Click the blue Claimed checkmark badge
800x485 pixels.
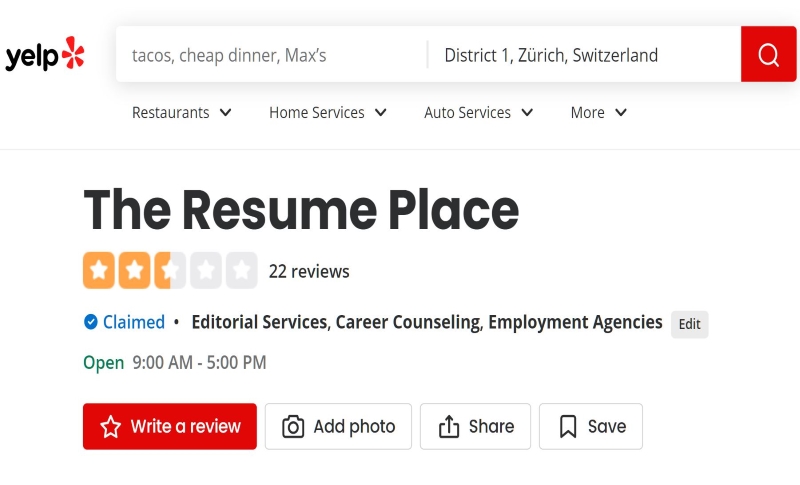tap(90, 322)
